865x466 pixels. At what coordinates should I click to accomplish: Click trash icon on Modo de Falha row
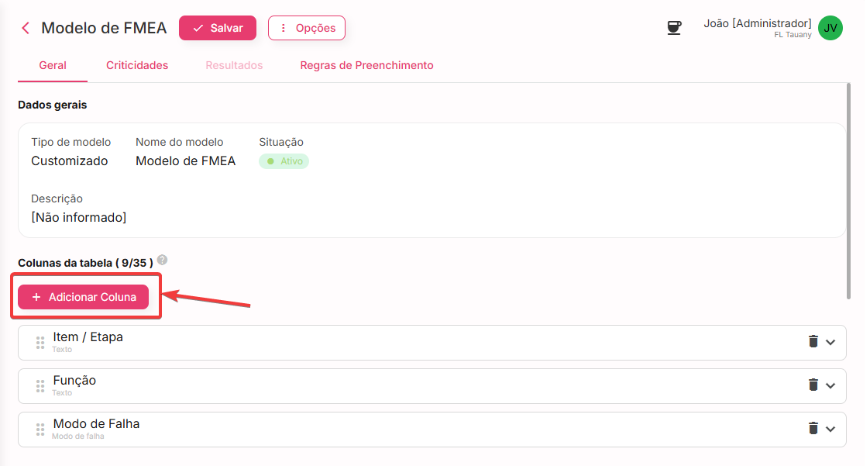pyautogui.click(x=813, y=428)
